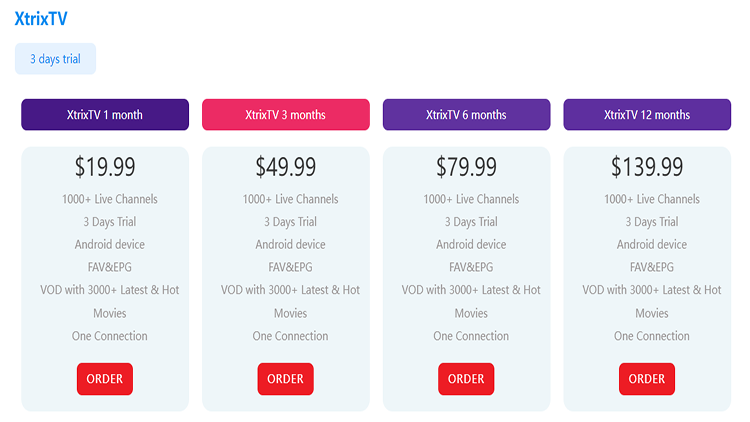Click the $139.99 price text
This screenshot has height=422, width=750.
647,167
